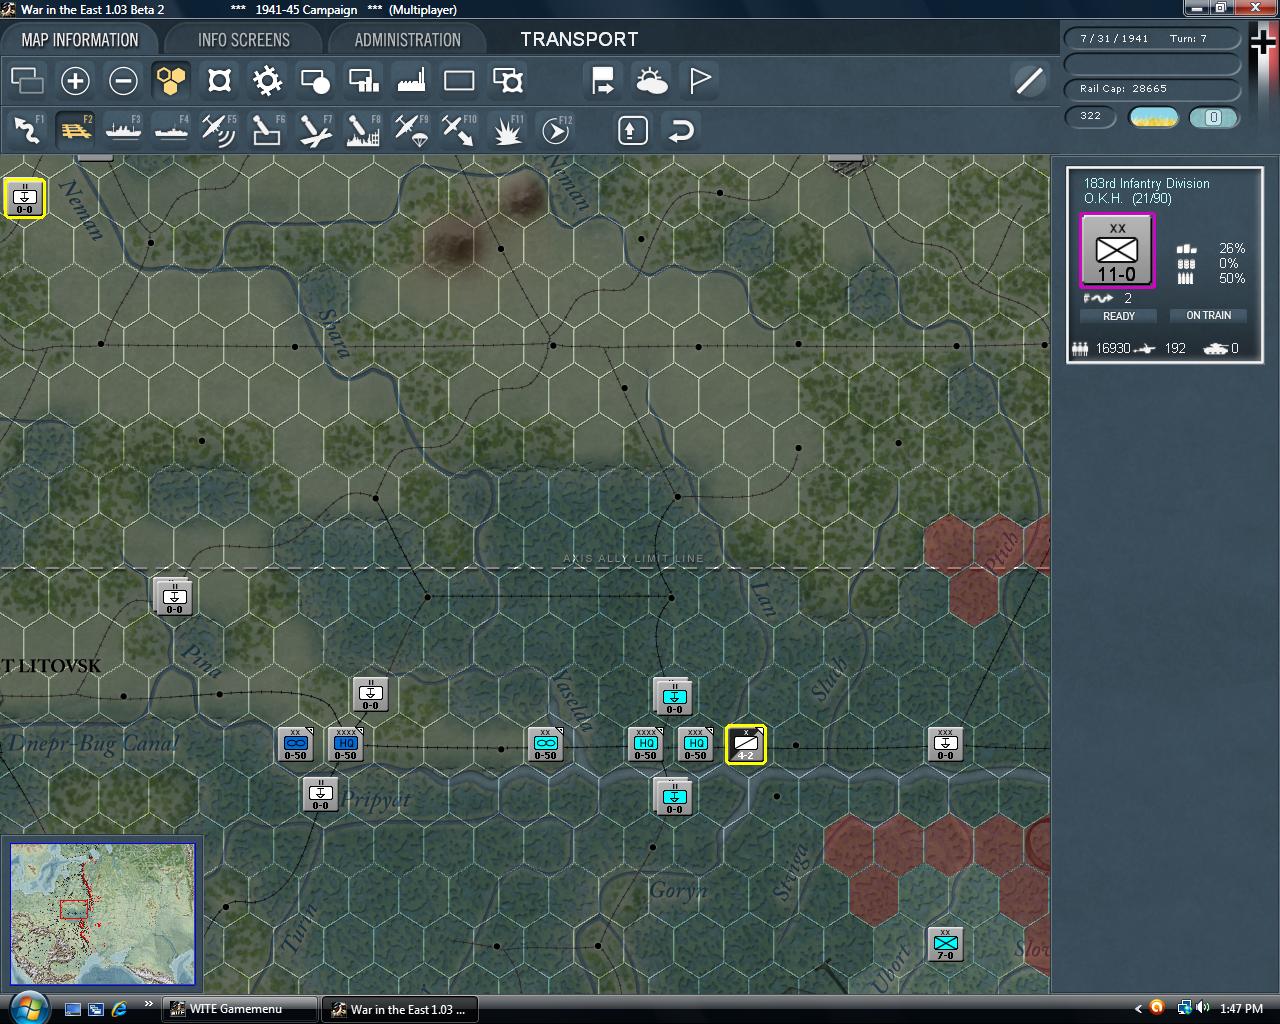Zoom out of the map
Viewport: 1280px width, 1024px height.
click(x=123, y=80)
